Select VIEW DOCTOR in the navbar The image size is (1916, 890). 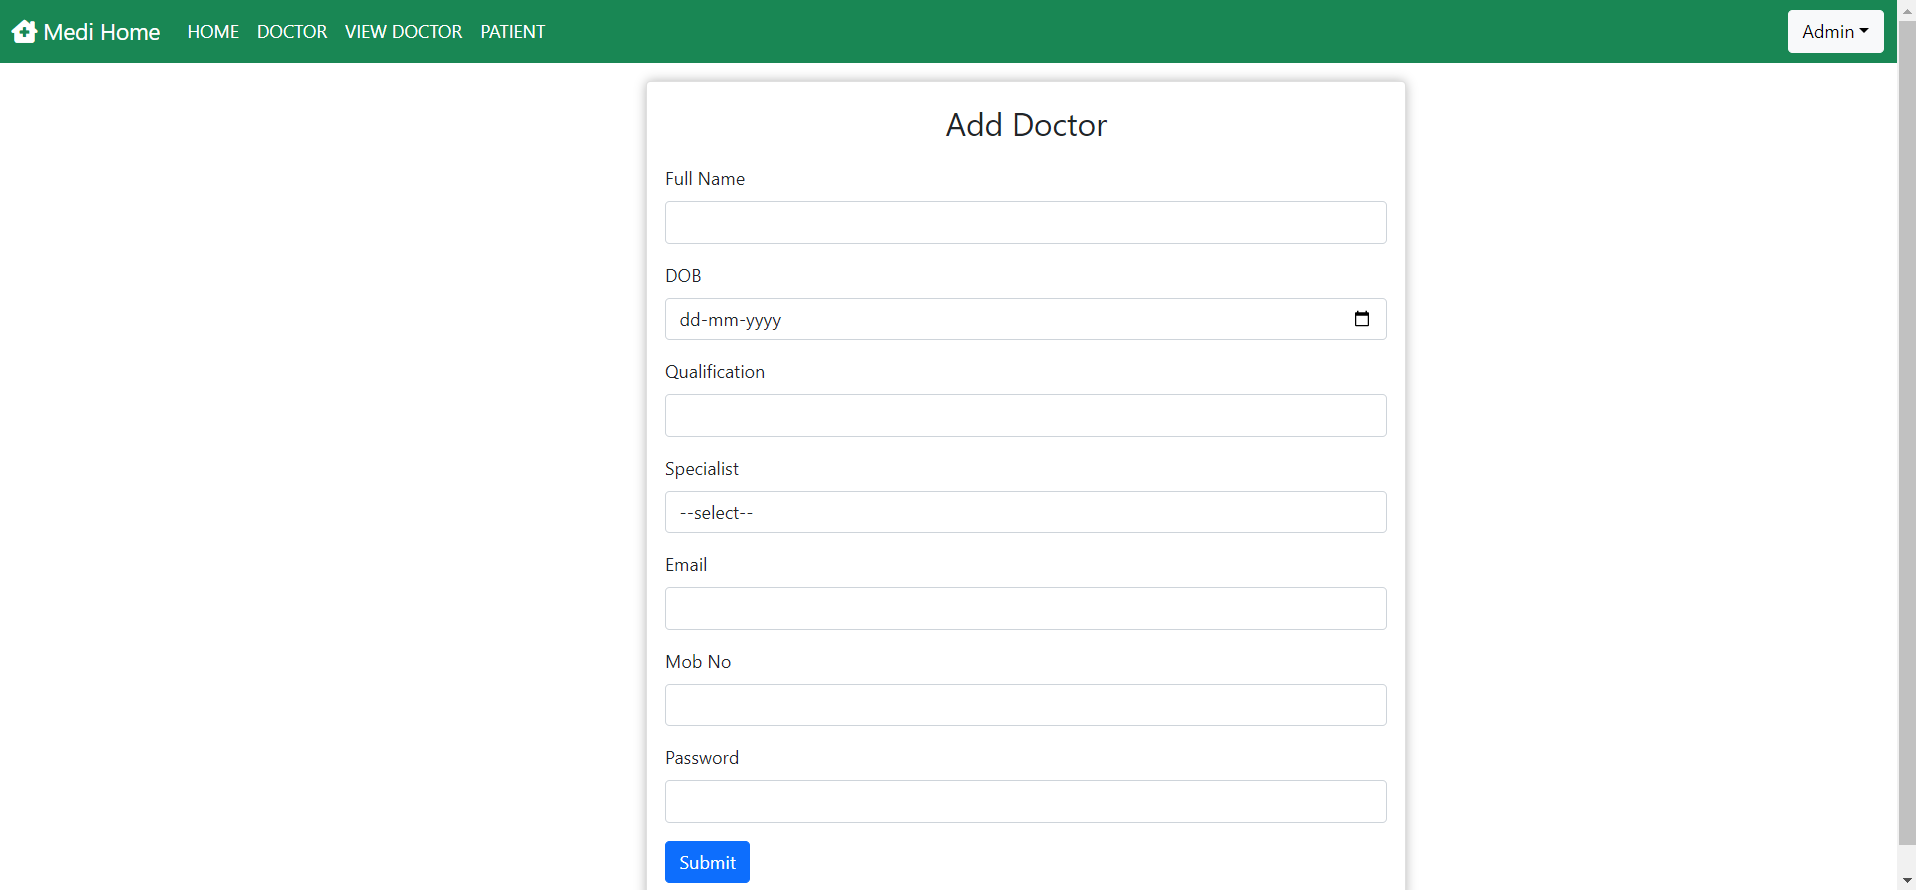(x=403, y=32)
